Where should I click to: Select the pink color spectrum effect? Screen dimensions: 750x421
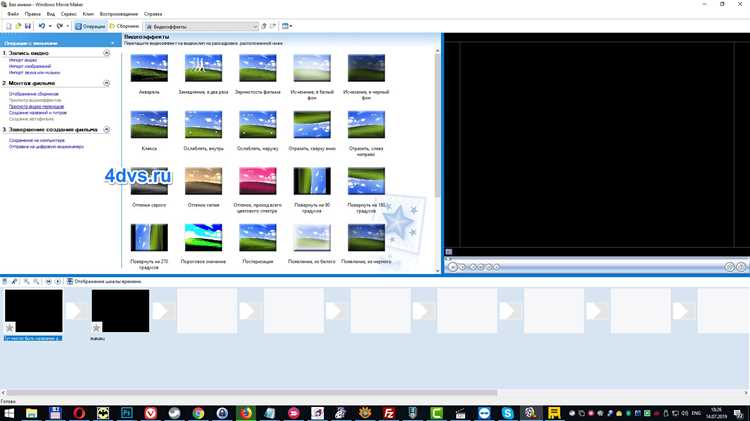coord(258,181)
